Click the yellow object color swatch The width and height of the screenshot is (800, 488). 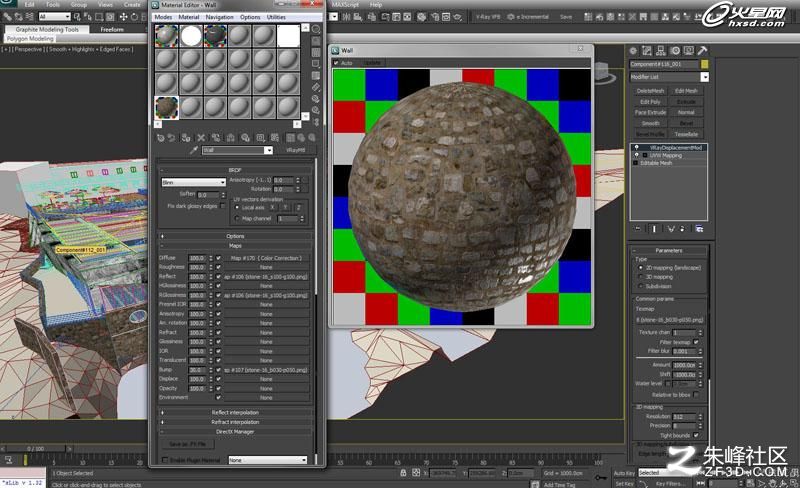click(705, 64)
